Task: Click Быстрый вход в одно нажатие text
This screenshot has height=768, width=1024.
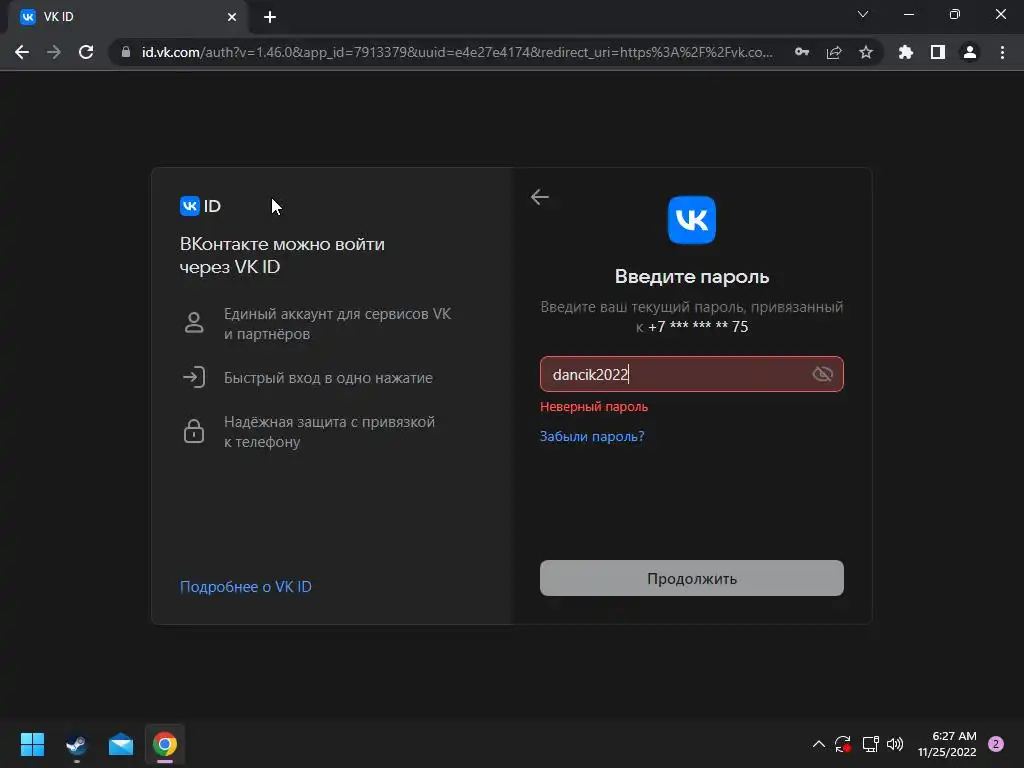Action: point(328,377)
